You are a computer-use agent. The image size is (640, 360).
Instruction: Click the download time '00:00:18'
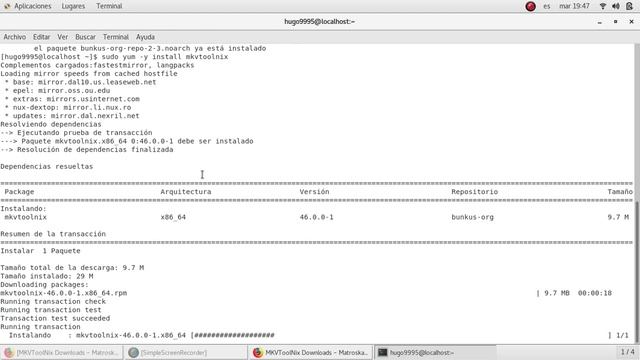595,293
